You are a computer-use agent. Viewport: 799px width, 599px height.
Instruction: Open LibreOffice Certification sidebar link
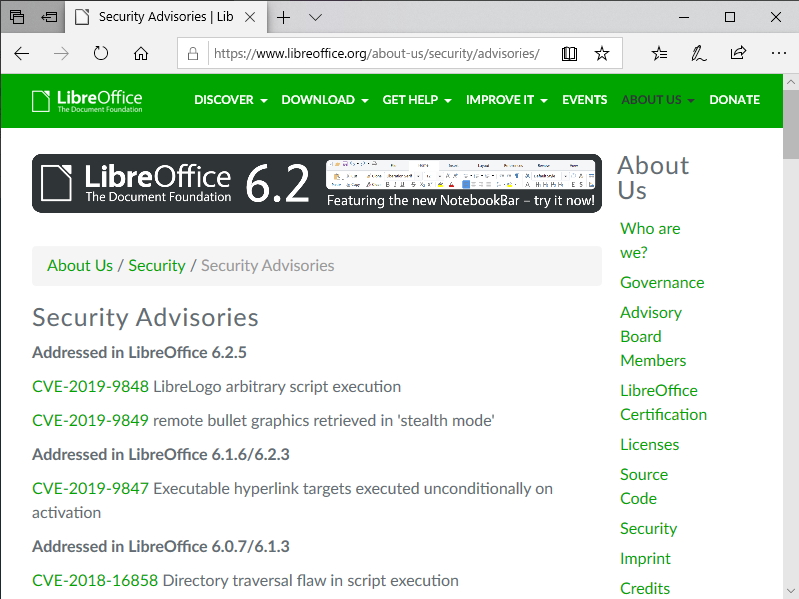pos(663,402)
